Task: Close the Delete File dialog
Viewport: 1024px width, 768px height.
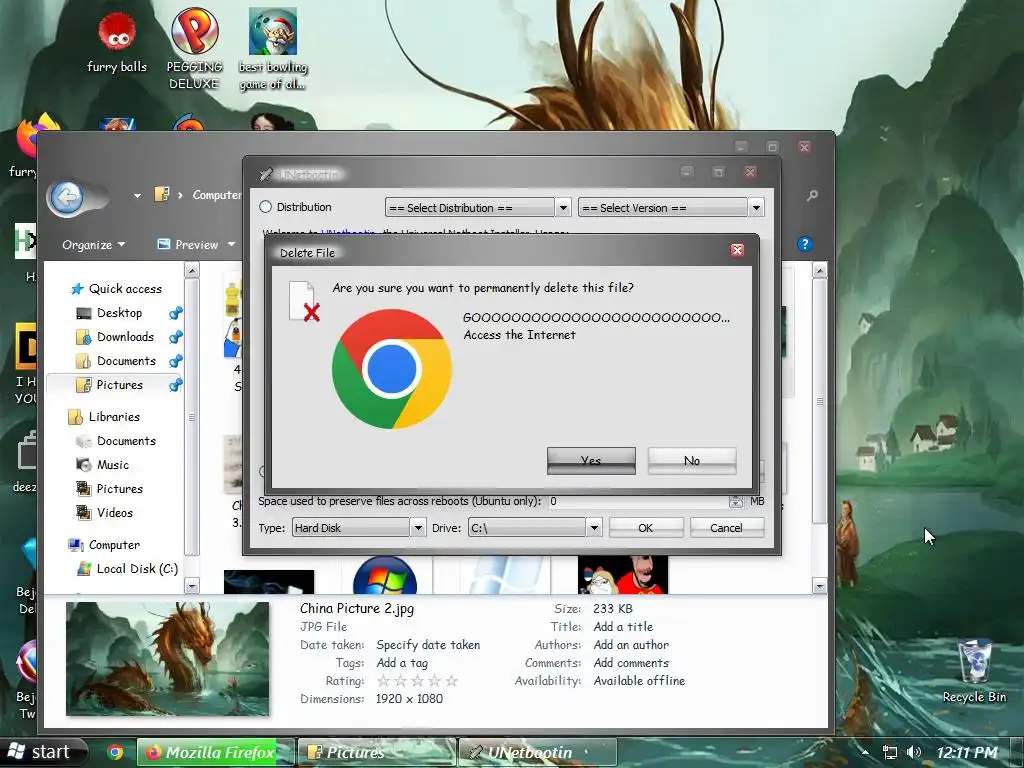Action: [737, 250]
